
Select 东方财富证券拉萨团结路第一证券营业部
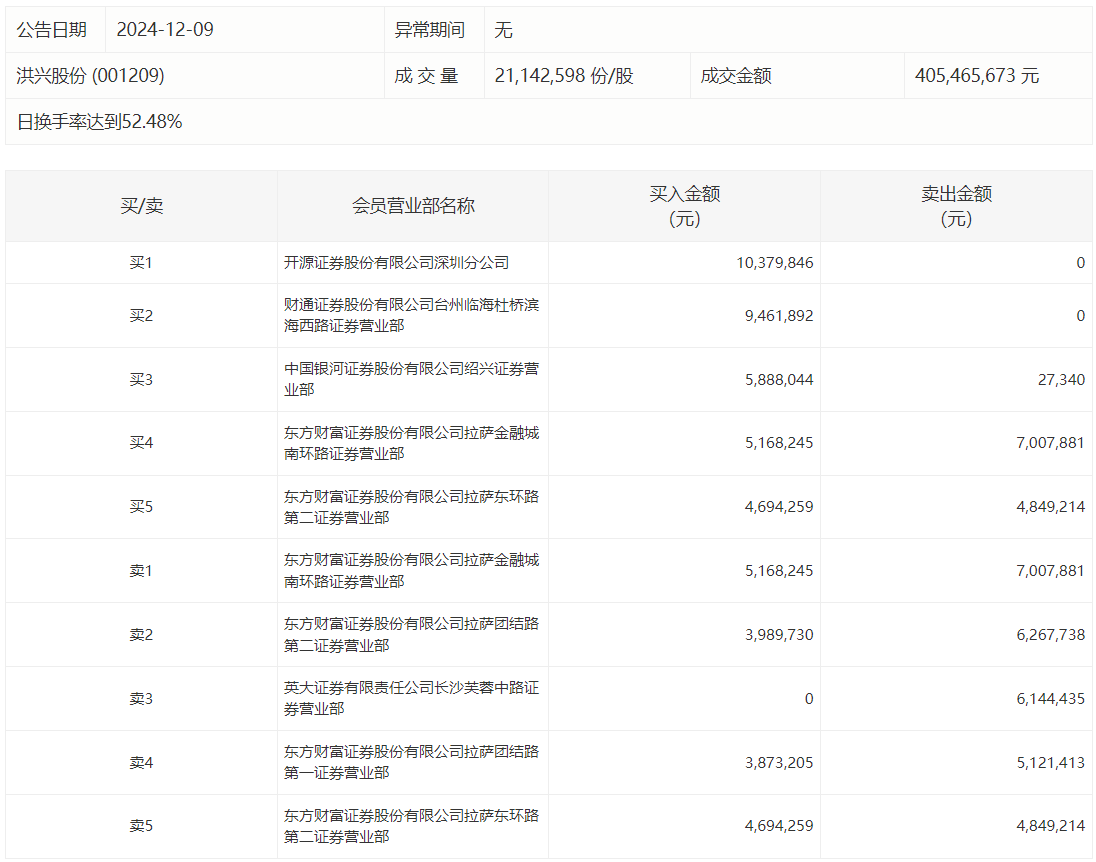(x=411, y=762)
